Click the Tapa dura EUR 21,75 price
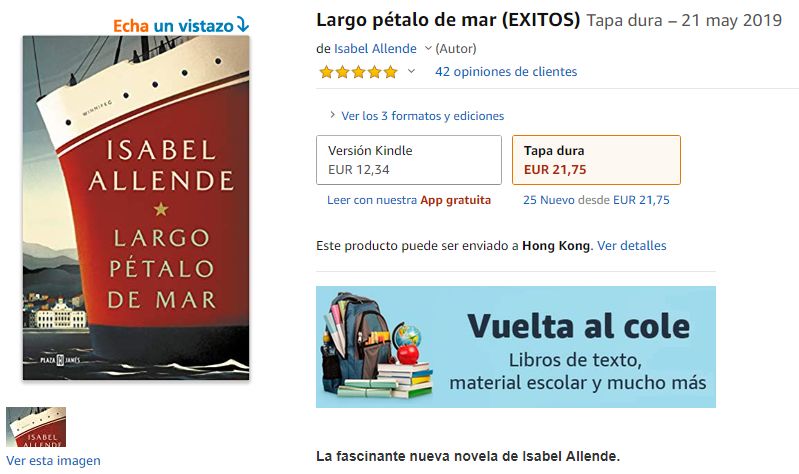 (x=555, y=170)
